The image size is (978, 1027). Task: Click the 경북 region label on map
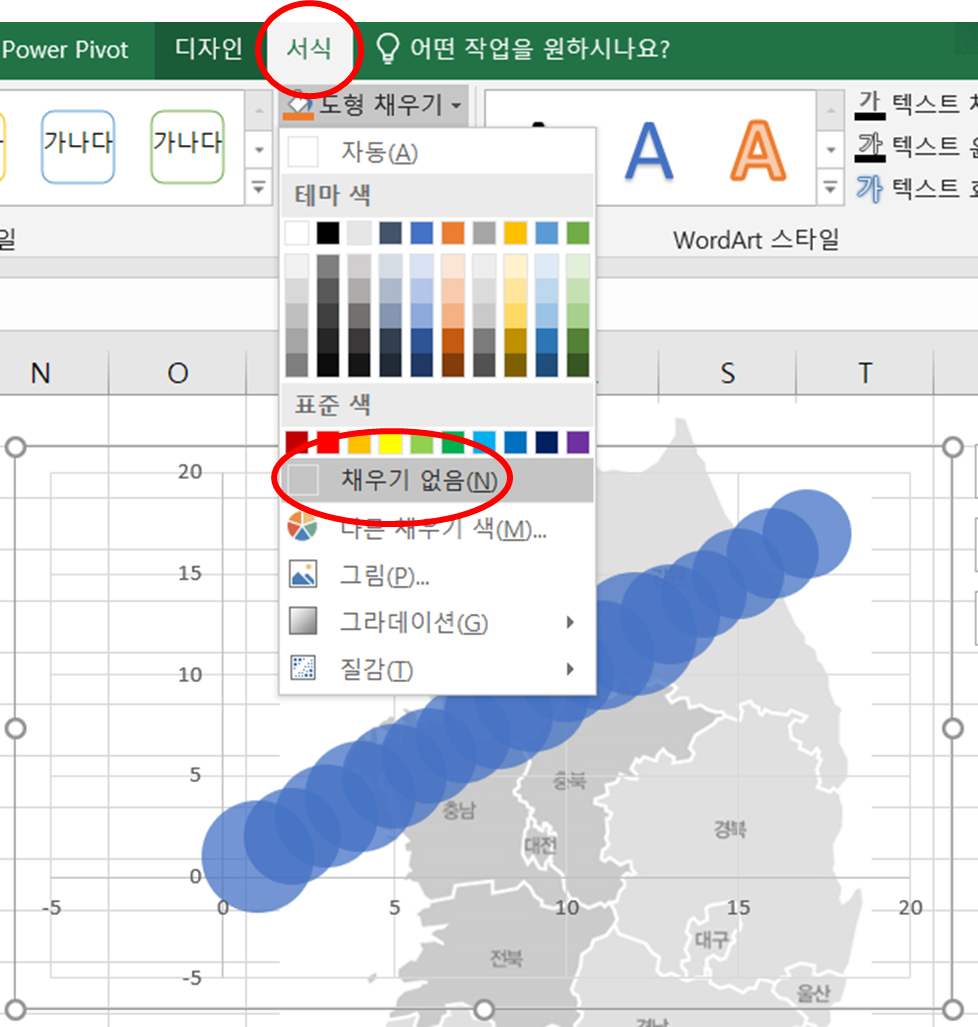pyautogui.click(x=730, y=829)
